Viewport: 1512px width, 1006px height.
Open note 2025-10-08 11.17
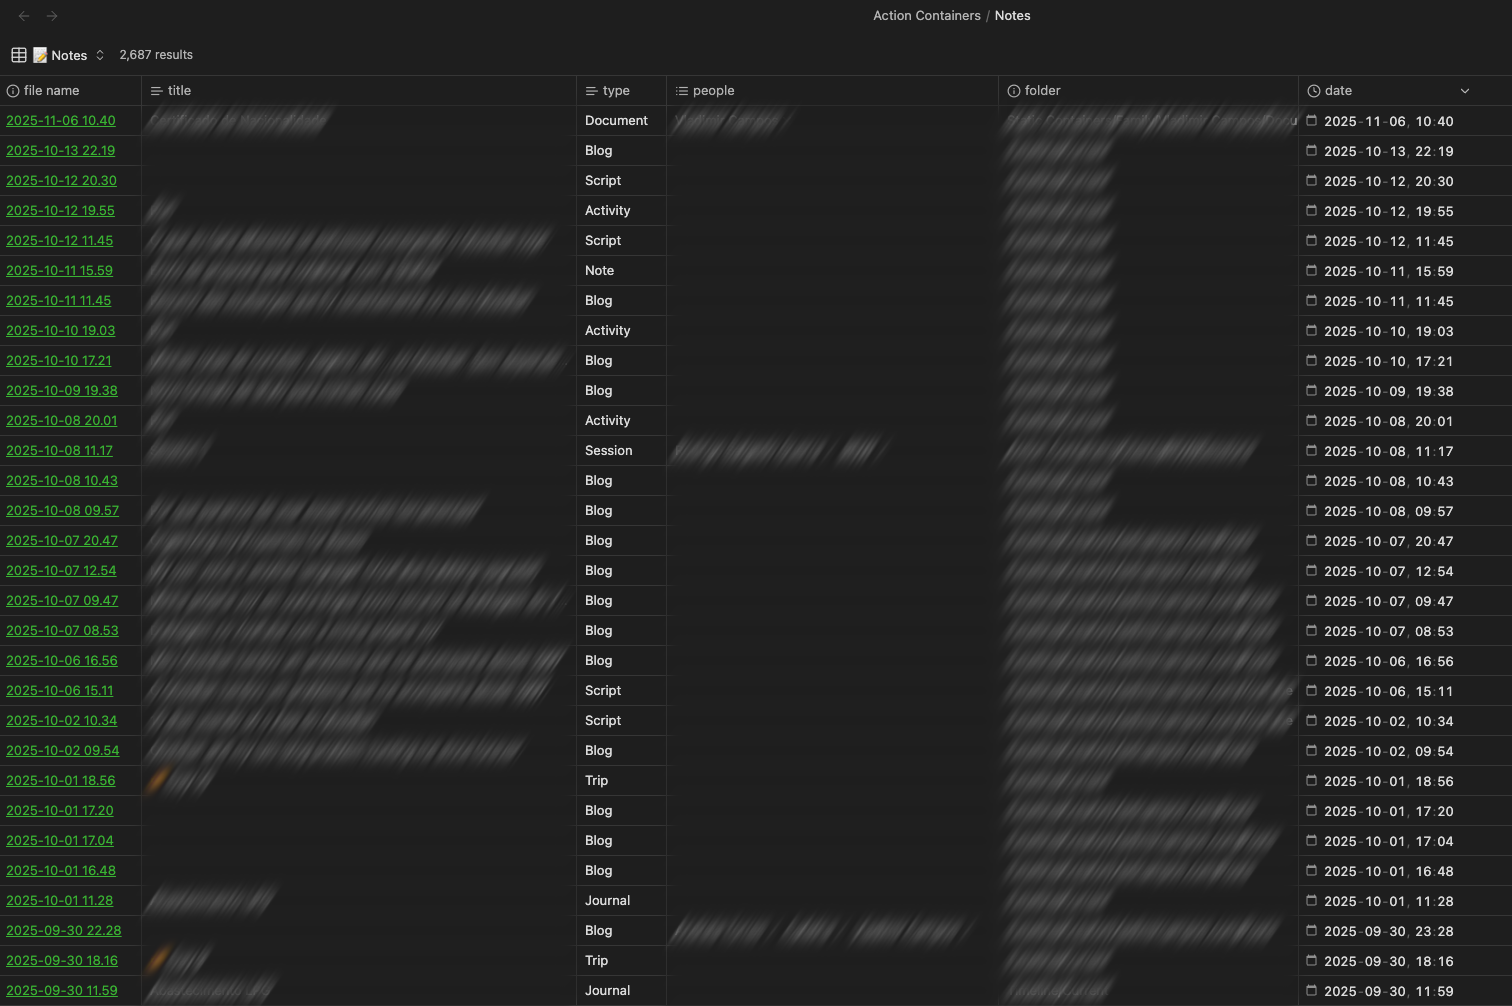click(x=59, y=451)
